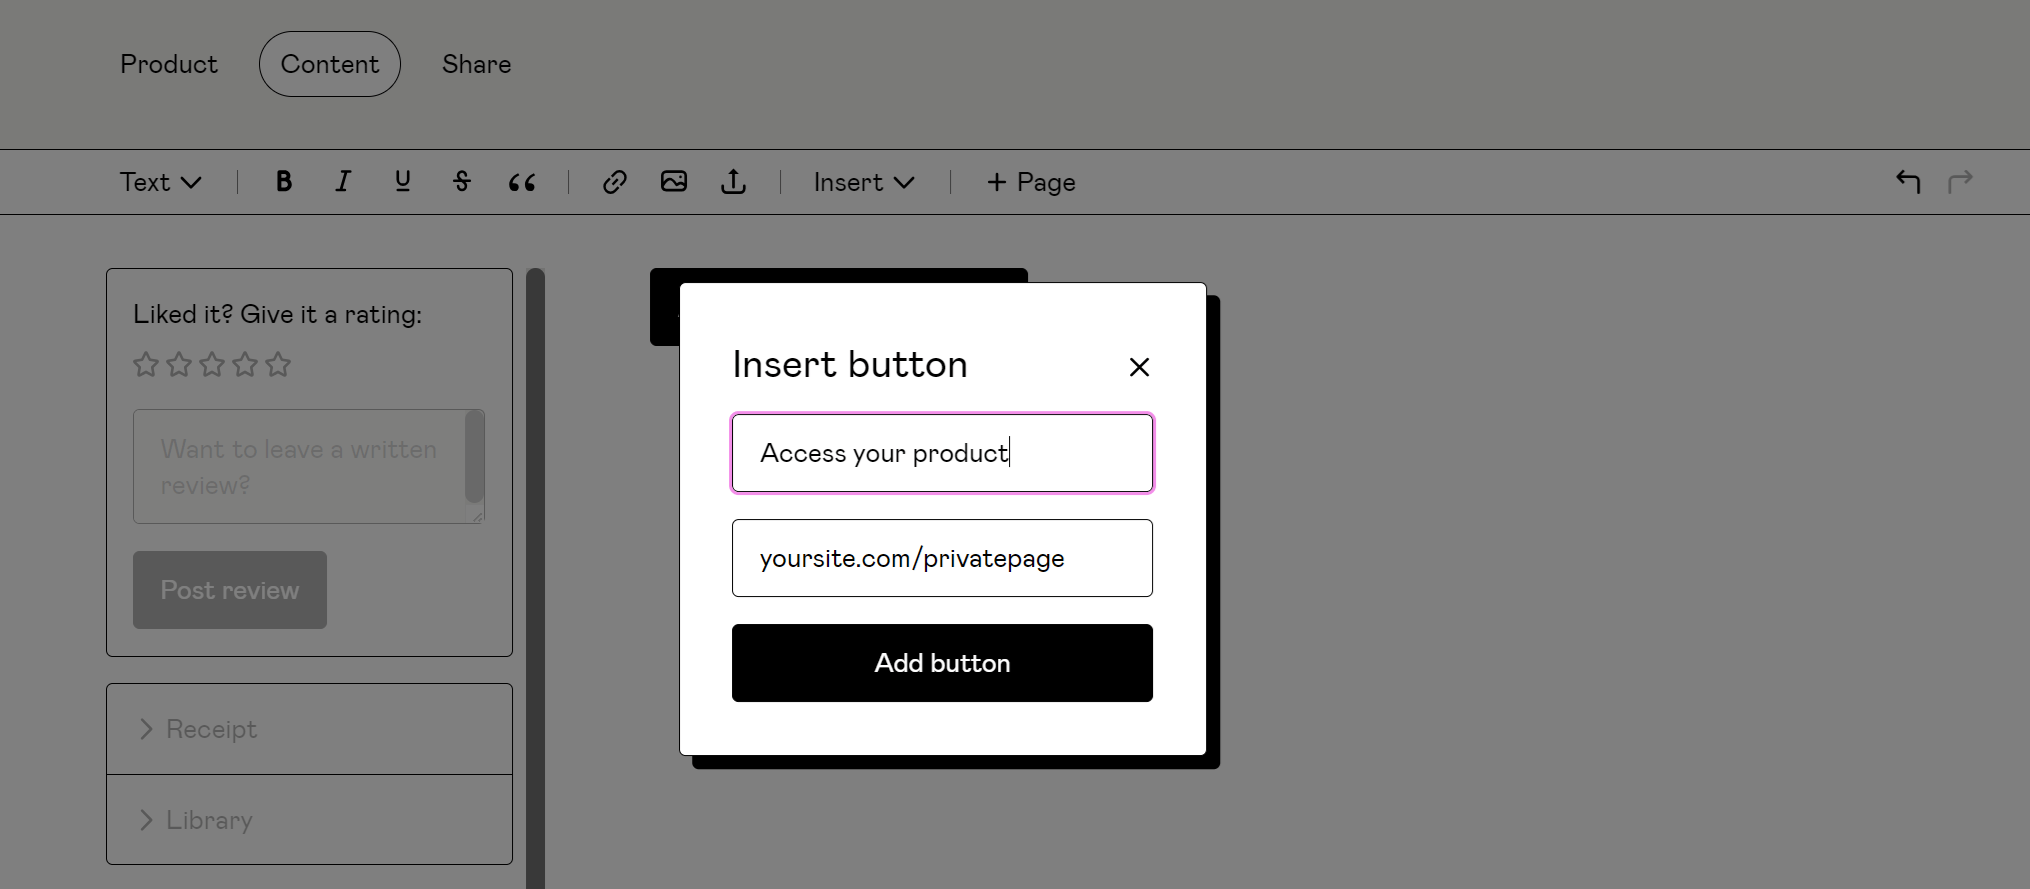Rate with the second star
The height and width of the screenshot is (889, 2030).
pyautogui.click(x=179, y=364)
